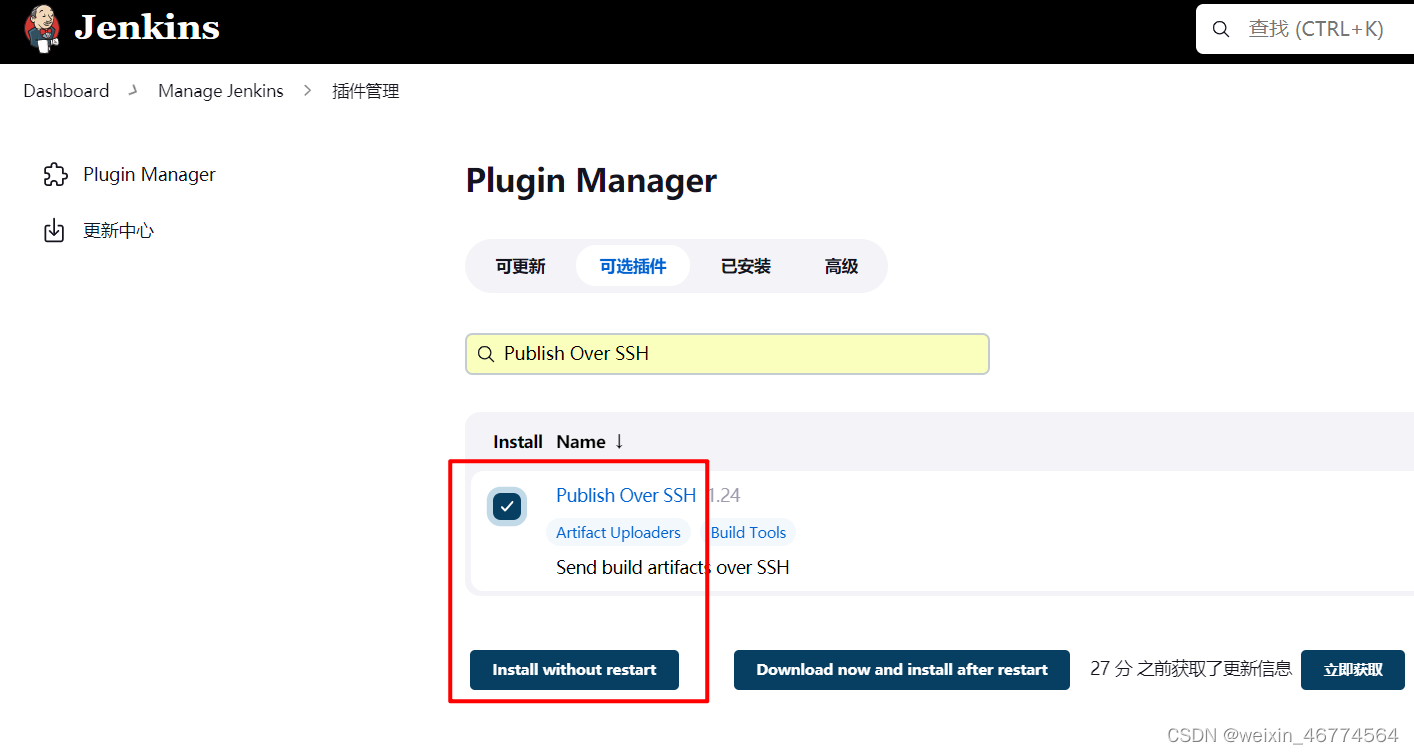Click the Plugin Manager page heading
Screen dimensions: 1414x754
point(591,181)
